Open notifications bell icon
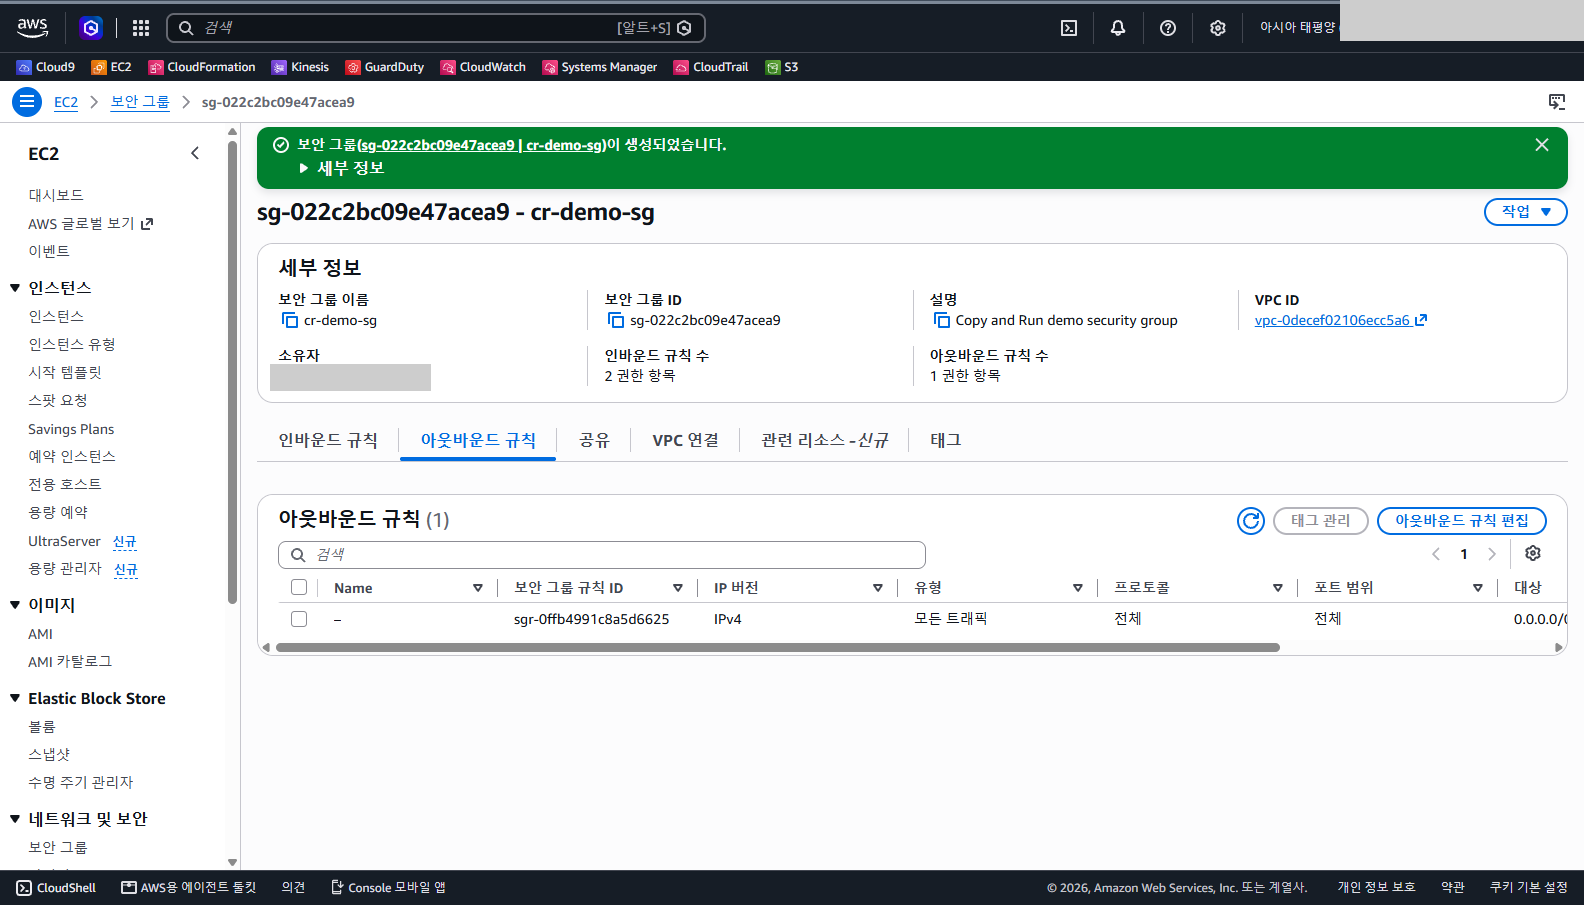The width and height of the screenshot is (1584, 905). [x=1118, y=28]
